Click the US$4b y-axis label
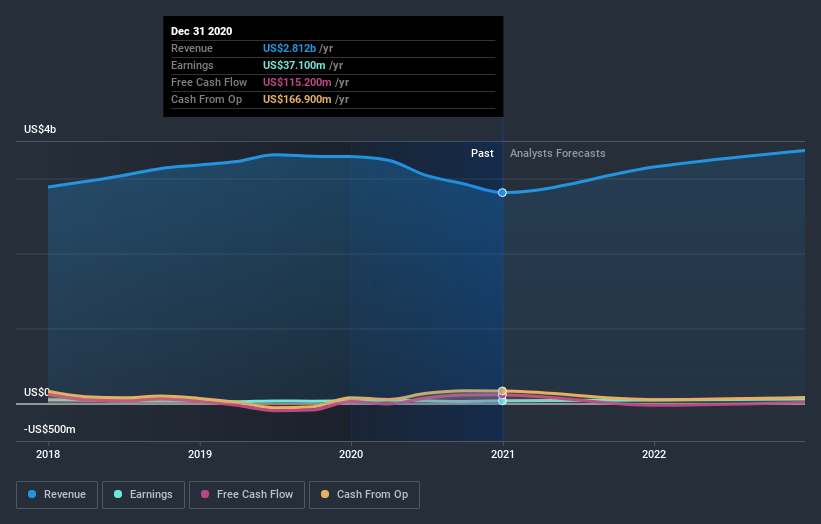This screenshot has width=821, height=524. point(40,129)
